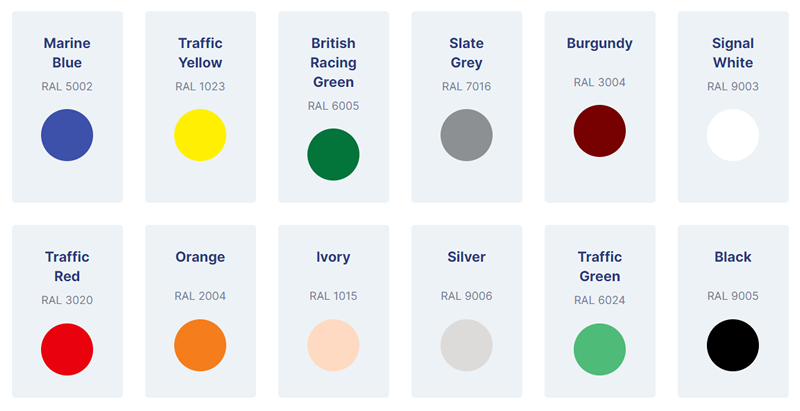Viewport: 800px width, 411px height.
Task: Open the Traffic Green card heading
Action: point(599,267)
